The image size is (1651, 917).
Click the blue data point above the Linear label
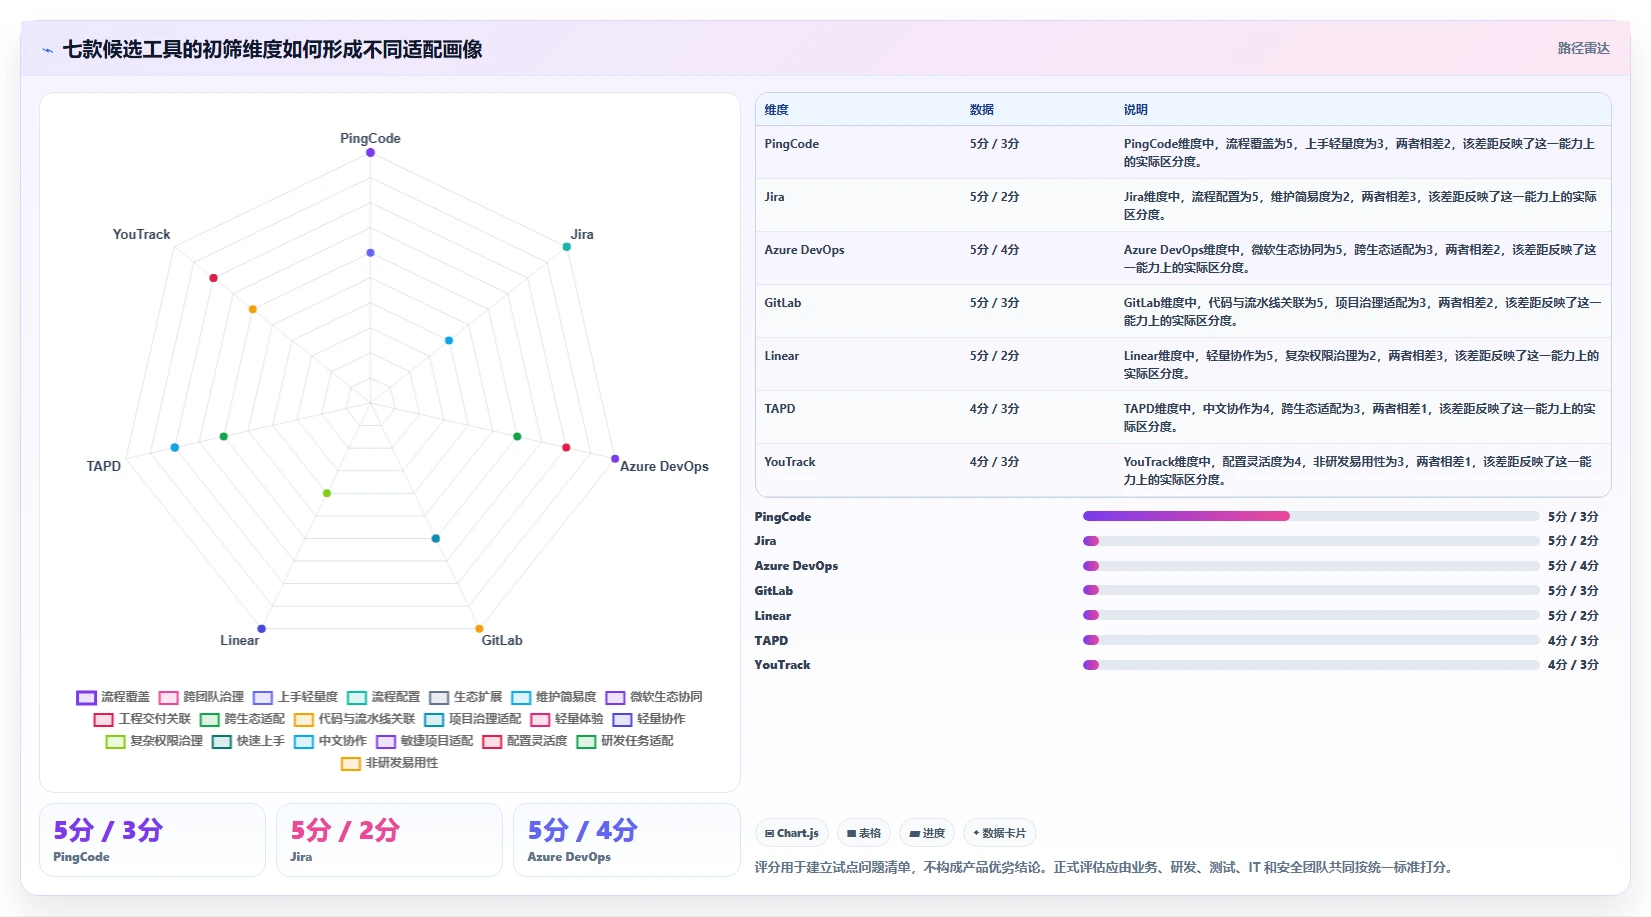point(262,629)
